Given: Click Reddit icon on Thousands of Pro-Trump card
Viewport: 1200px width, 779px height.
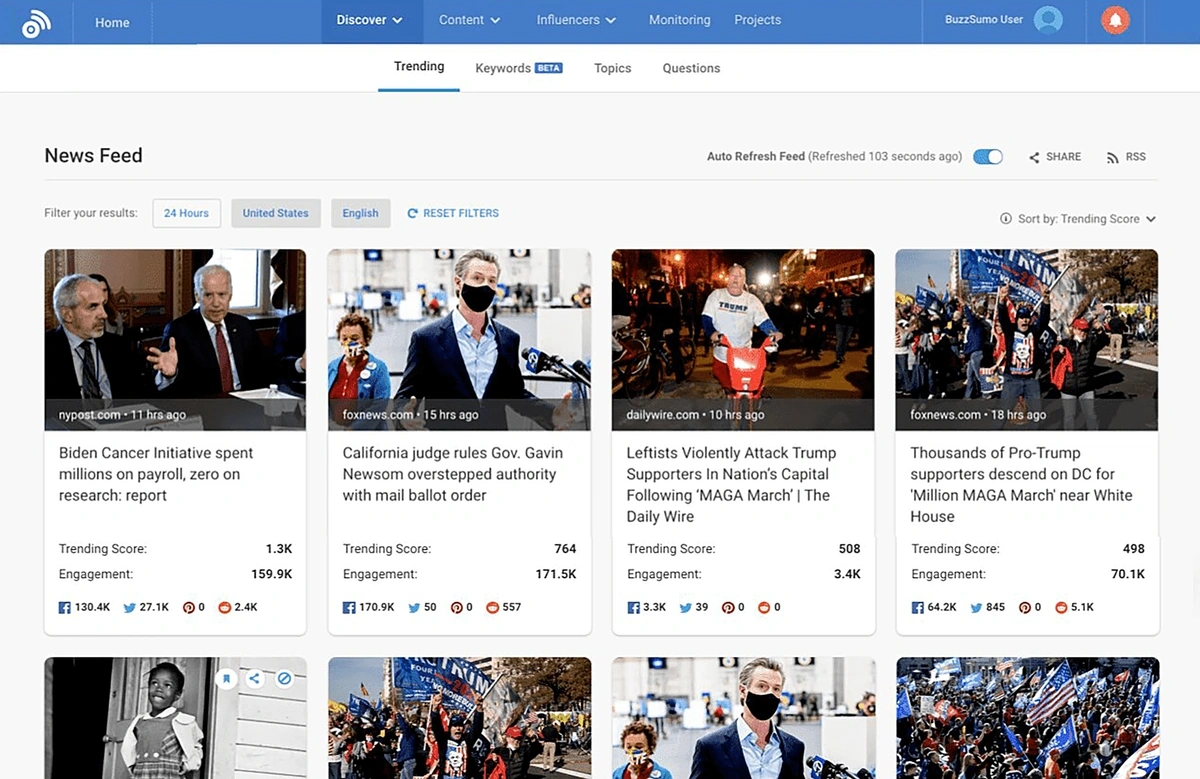Looking at the screenshot, I should [x=1061, y=607].
